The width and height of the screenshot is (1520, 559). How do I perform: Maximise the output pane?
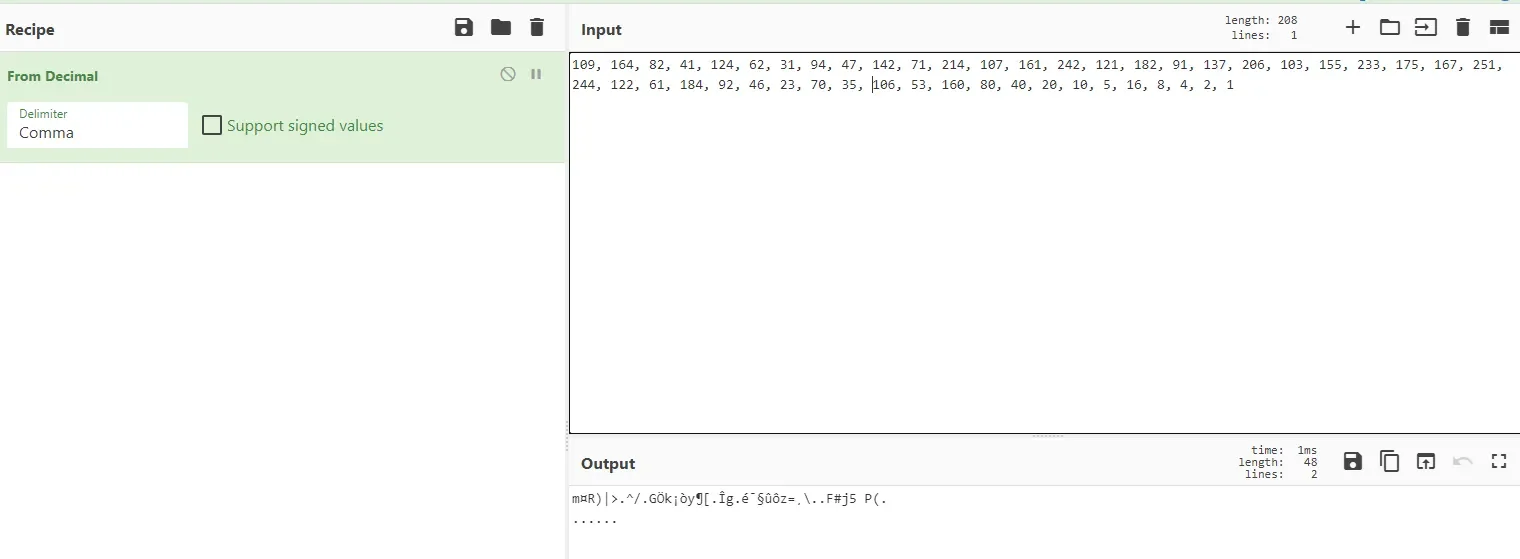1498,461
